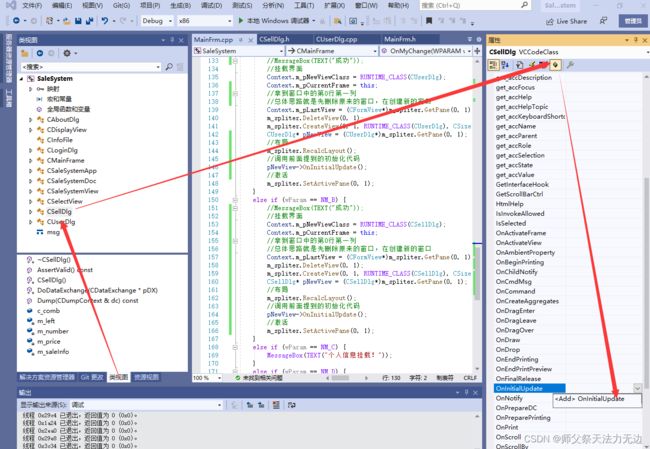This screenshot has height=449, width=650.
Task: Click the navigate backward circle icon
Action: coord(16,21)
